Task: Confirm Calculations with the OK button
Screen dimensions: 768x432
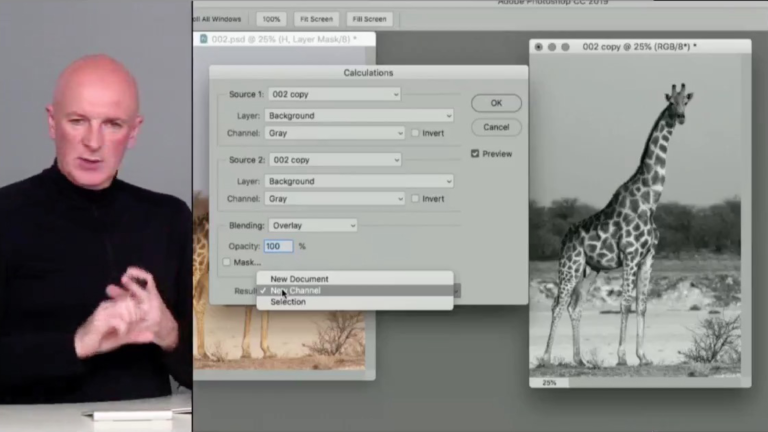Action: pyautogui.click(x=496, y=103)
